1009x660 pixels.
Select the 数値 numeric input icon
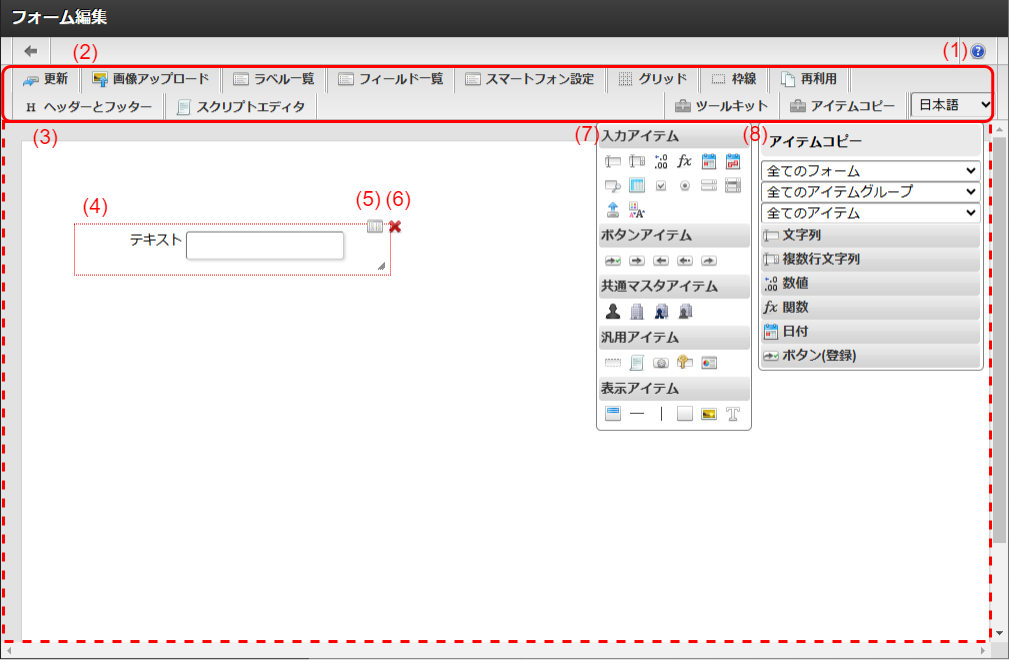pos(660,161)
